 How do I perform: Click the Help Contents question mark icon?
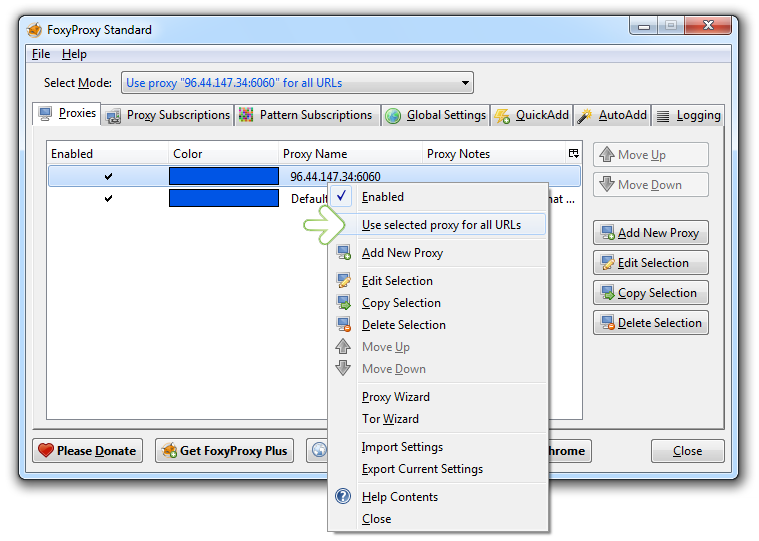pos(343,496)
